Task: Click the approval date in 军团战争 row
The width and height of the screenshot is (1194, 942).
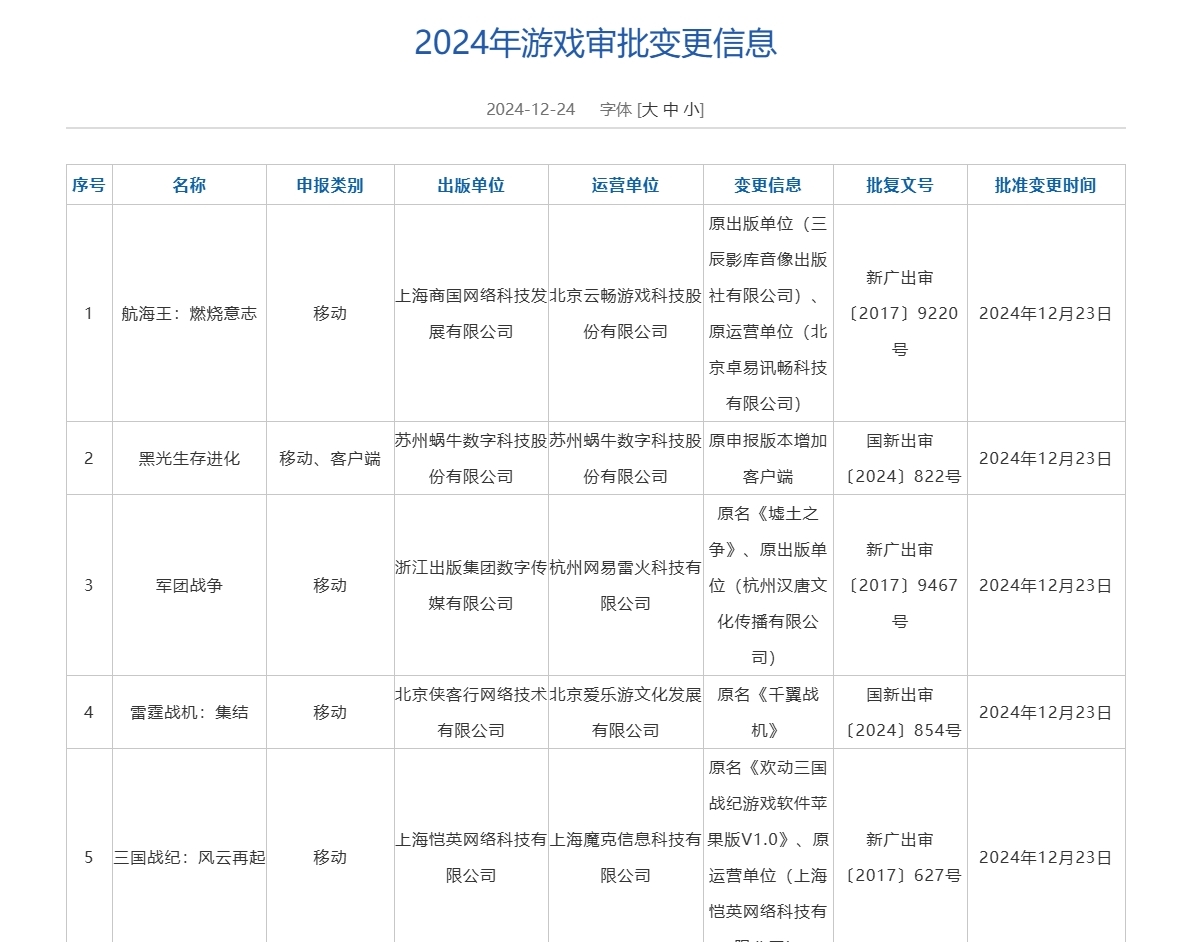Action: point(1046,586)
